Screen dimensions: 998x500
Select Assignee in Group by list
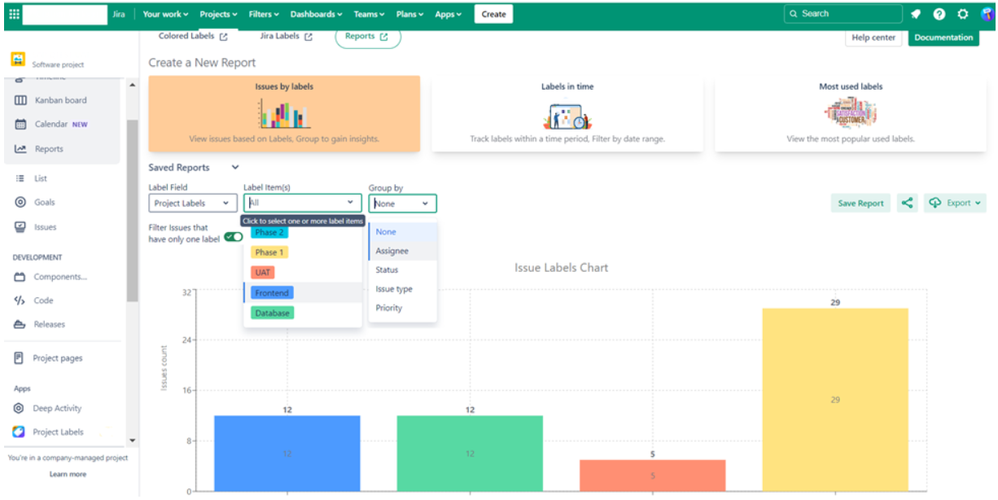click(x=403, y=251)
